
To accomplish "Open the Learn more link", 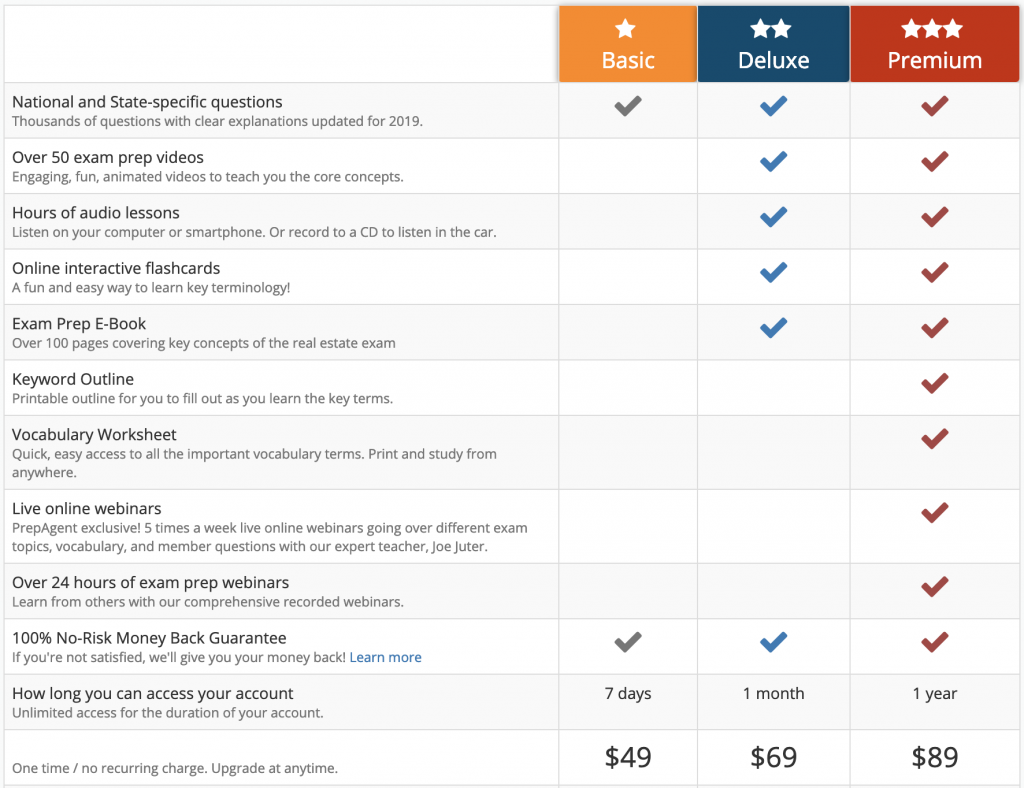I will click(385, 657).
